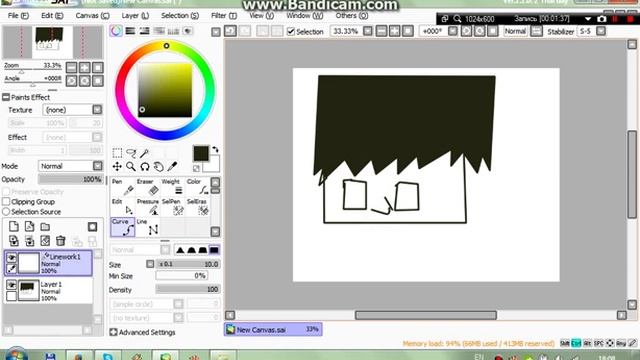Click the Normal blending button in toolbar

coord(515,31)
